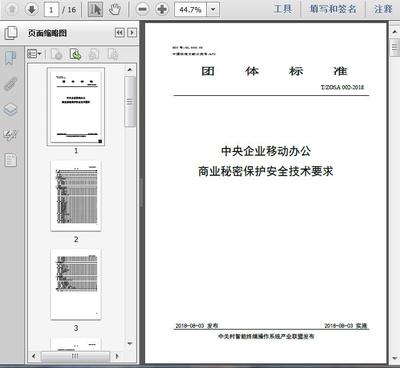Edit the current page number field
The height and width of the screenshot is (368, 400).
click(x=51, y=9)
